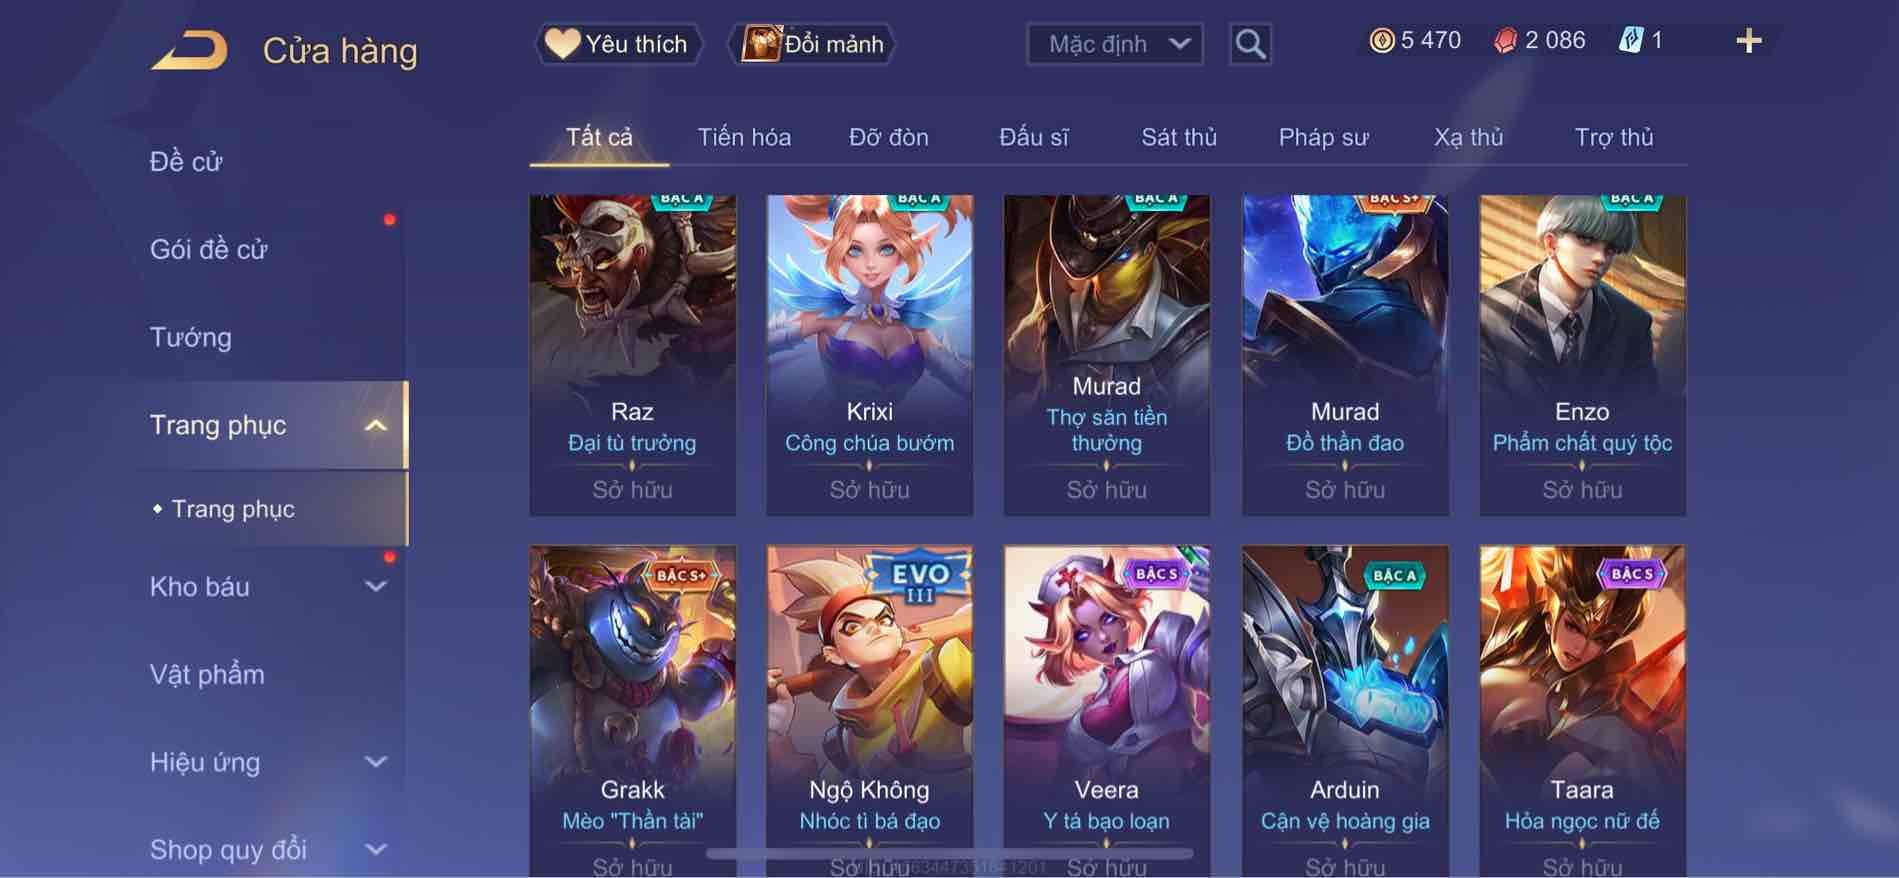Open the Đổi mảnh chest icon
The image size is (1899, 878).
[760, 44]
